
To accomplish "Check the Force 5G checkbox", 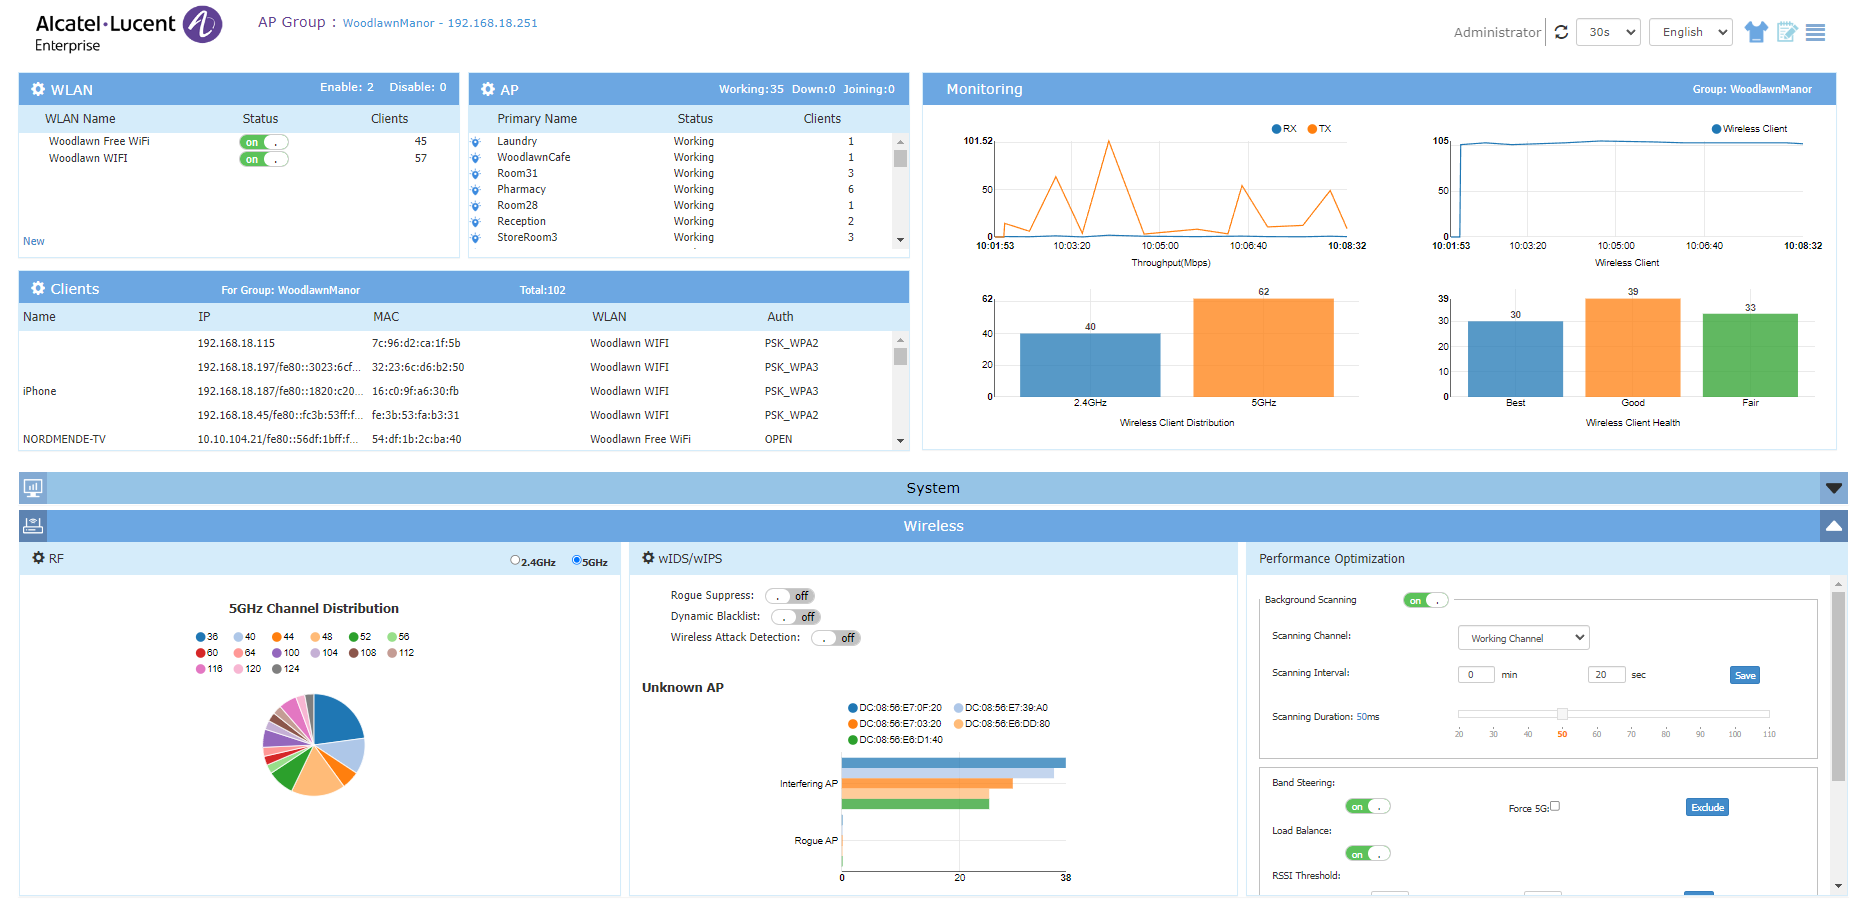I will point(1555,806).
